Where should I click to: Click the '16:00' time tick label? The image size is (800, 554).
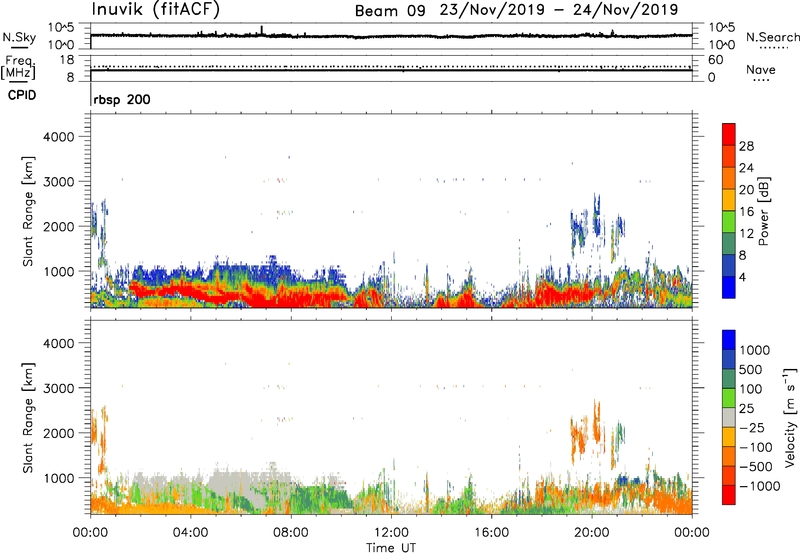pyautogui.click(x=491, y=533)
